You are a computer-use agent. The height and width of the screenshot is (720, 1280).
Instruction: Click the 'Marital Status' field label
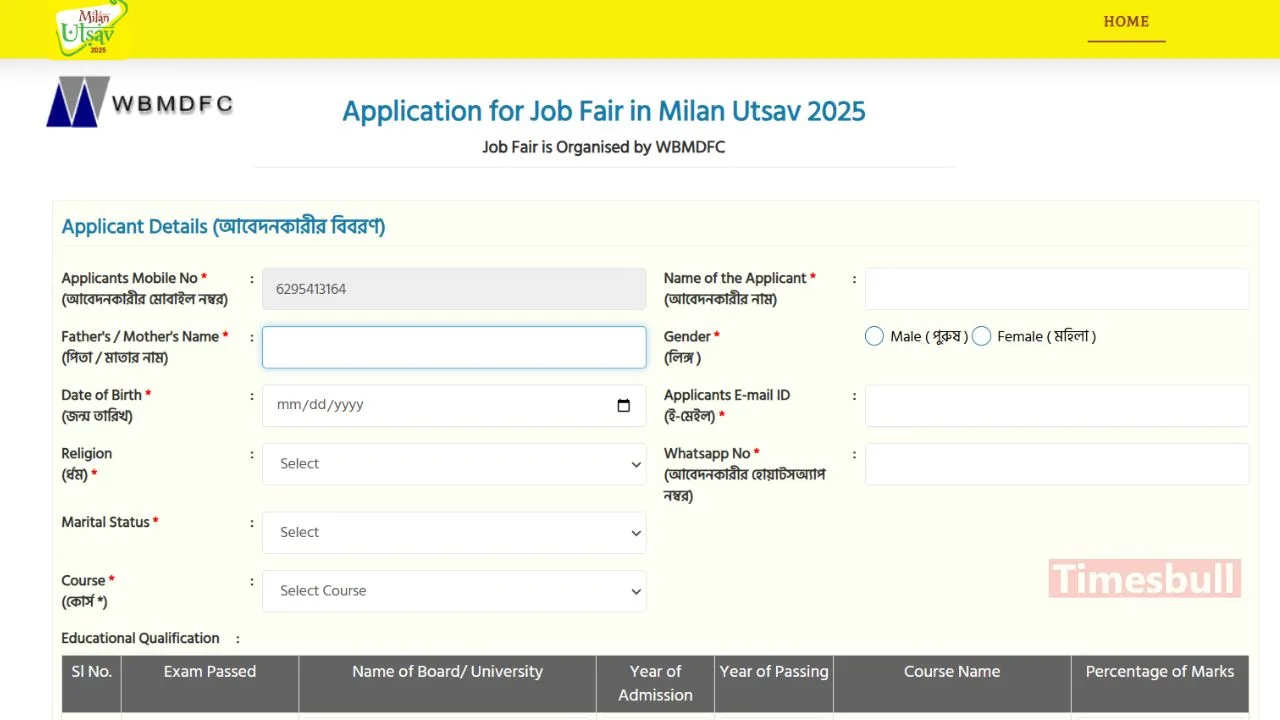[110, 522]
